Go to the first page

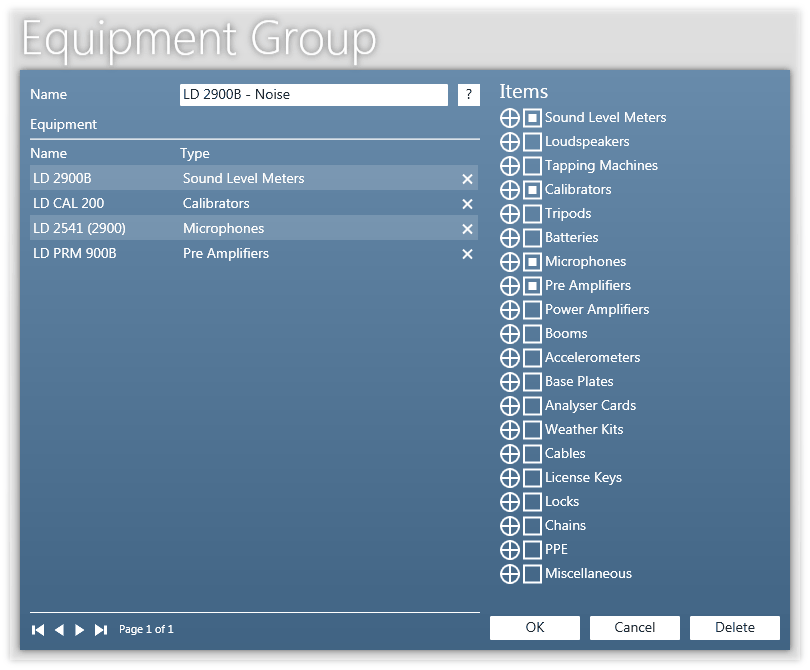[38, 630]
